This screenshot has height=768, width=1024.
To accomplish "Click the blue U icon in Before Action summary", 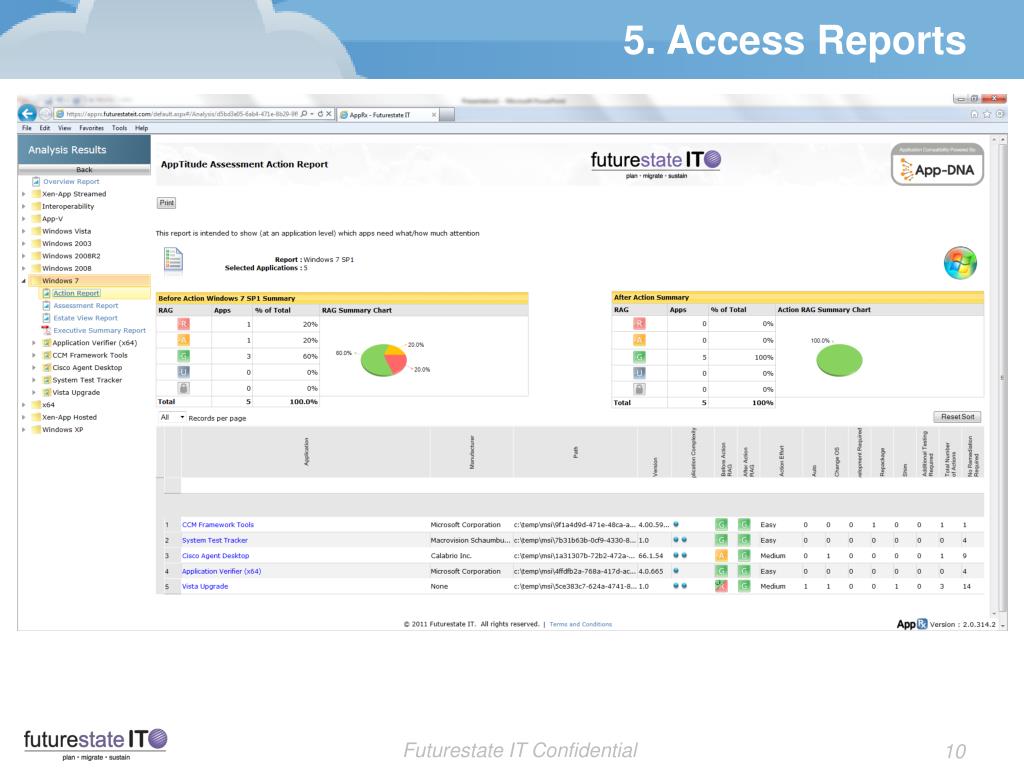I will coord(184,372).
